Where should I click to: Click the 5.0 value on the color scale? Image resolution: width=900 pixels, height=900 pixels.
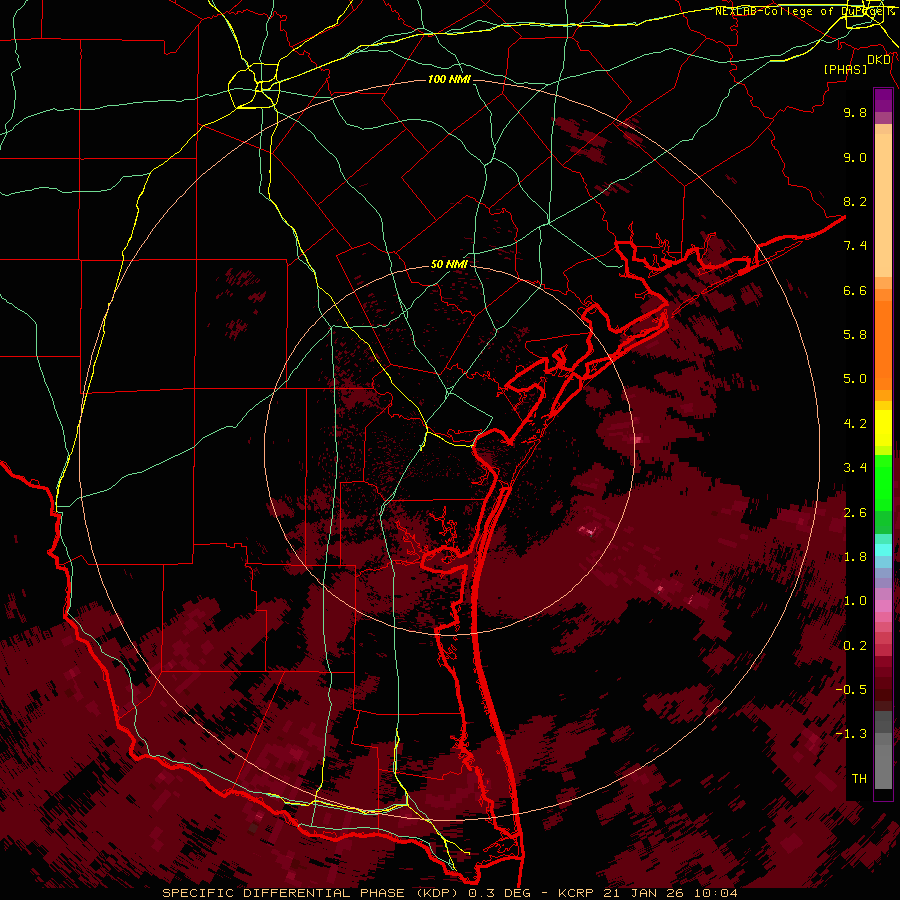tap(855, 379)
